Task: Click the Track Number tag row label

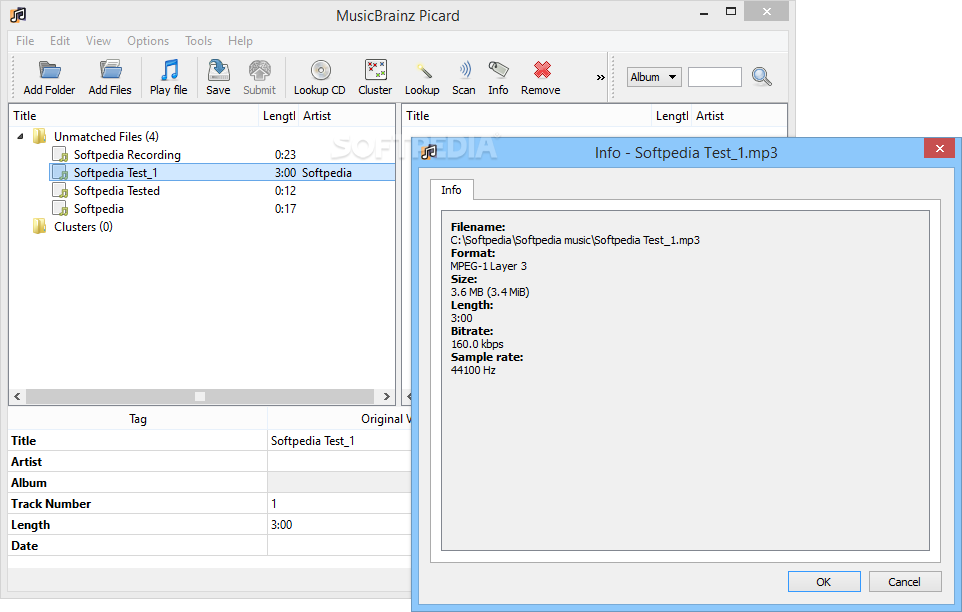Action: pyautogui.click(x=51, y=503)
